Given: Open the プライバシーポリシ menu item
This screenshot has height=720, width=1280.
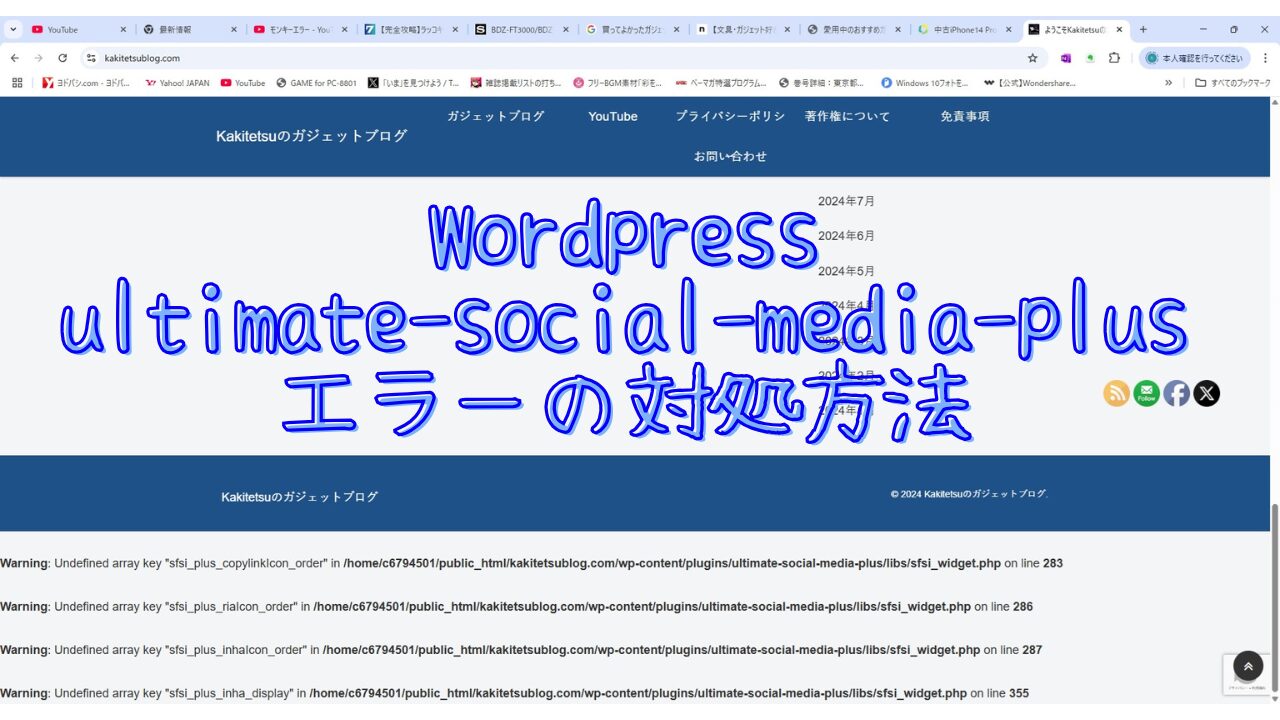Looking at the screenshot, I should pyautogui.click(x=730, y=116).
